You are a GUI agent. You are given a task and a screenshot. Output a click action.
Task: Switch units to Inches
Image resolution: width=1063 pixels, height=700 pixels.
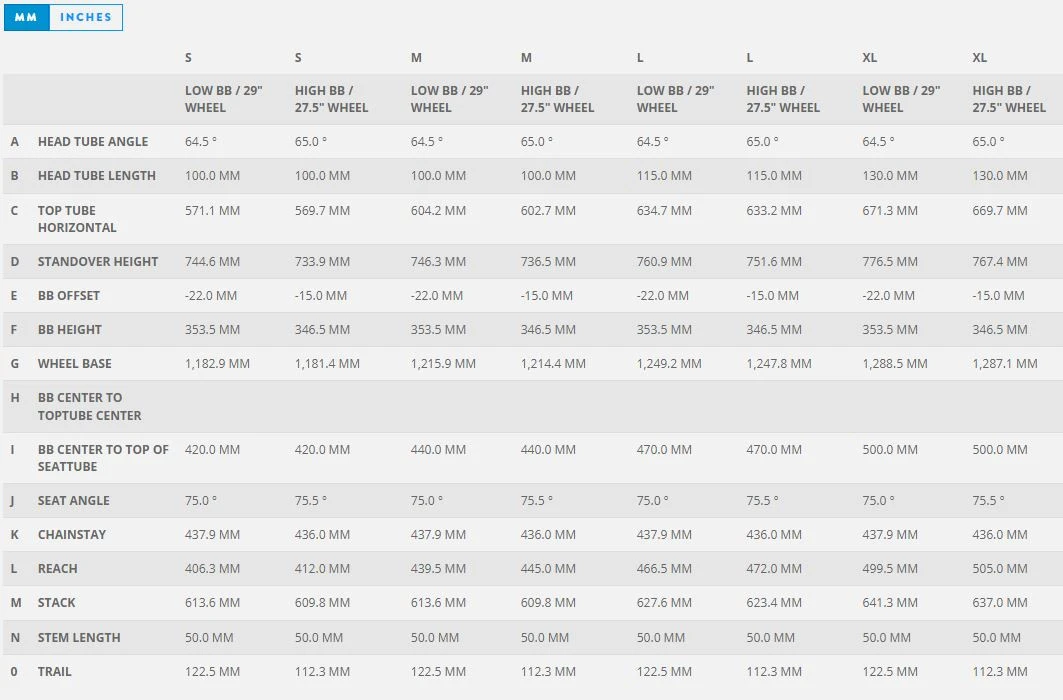[x=86, y=17]
